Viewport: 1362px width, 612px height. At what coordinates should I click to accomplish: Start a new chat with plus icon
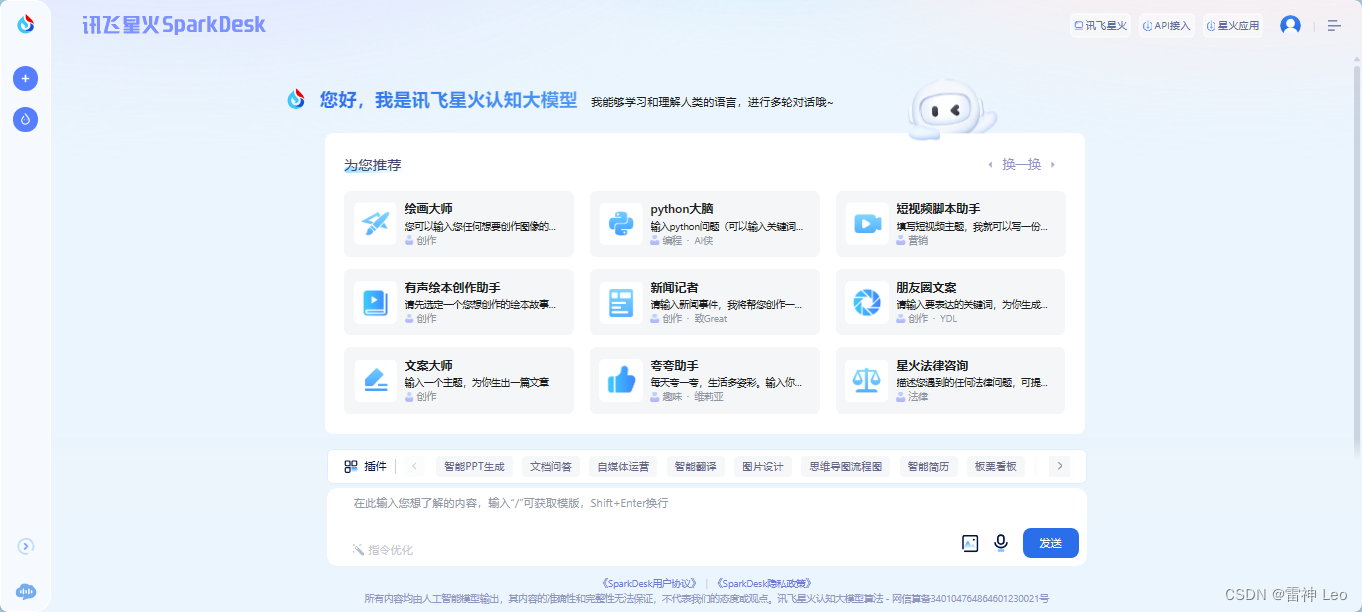click(x=25, y=78)
